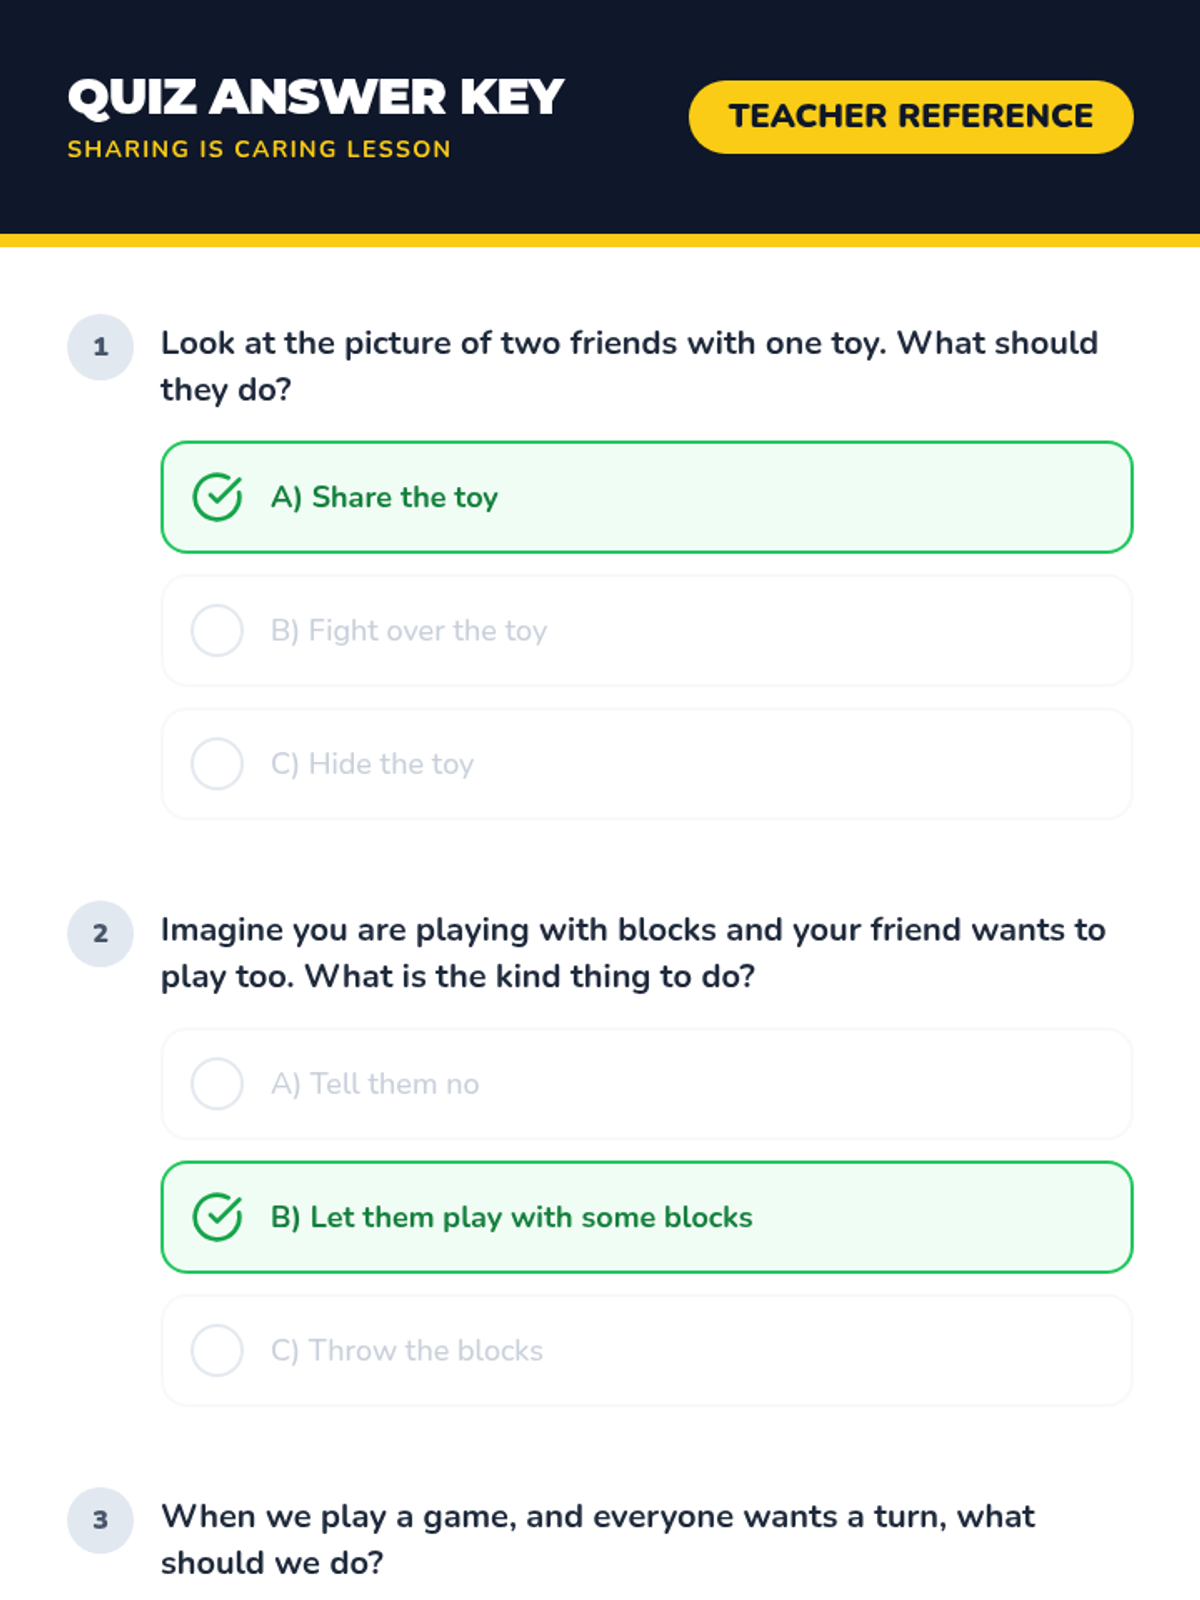
Task: Click the question 2 number badge
Action: tap(100, 933)
